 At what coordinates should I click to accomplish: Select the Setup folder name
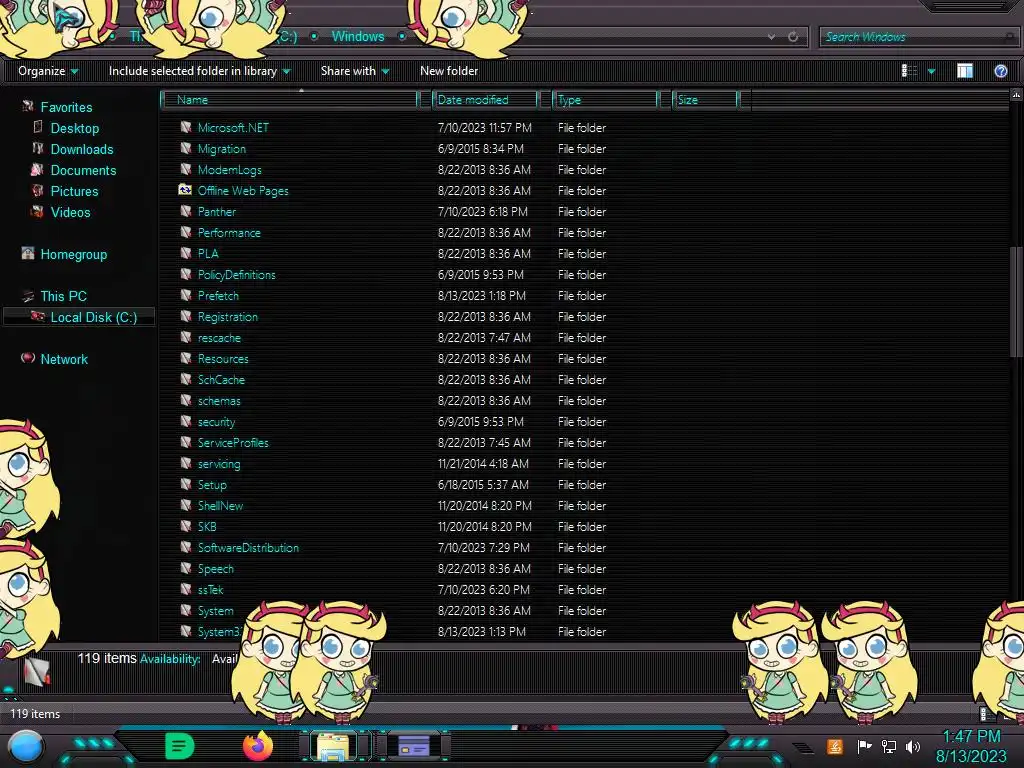(212, 485)
